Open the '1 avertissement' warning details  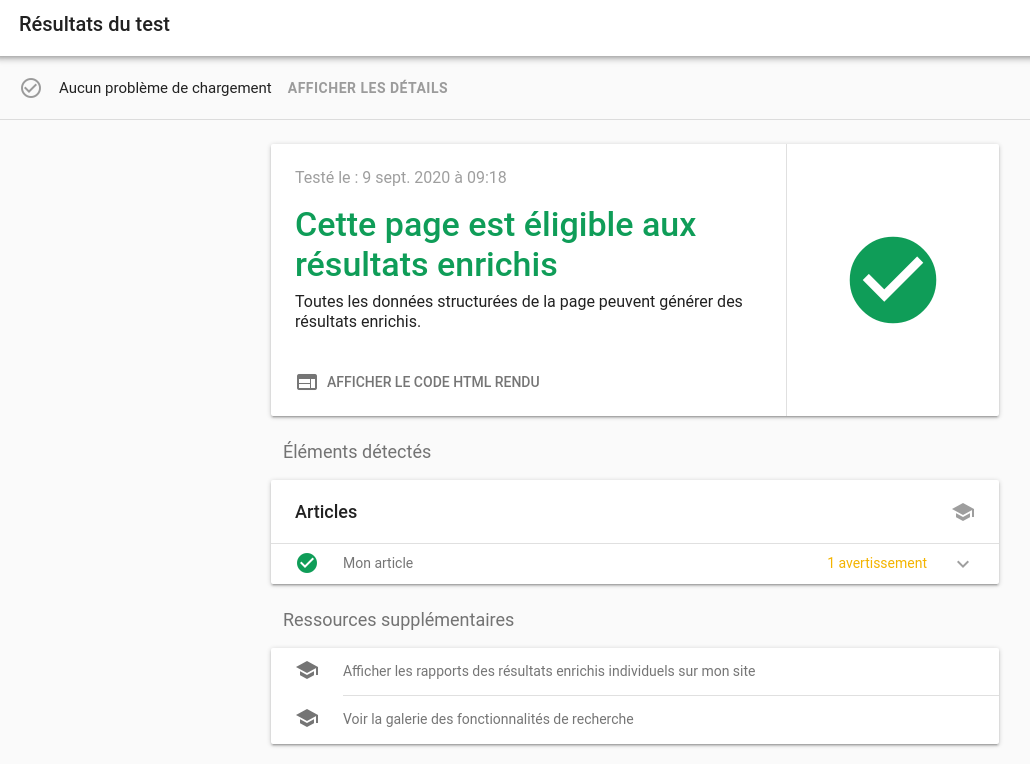pyautogui.click(x=877, y=563)
